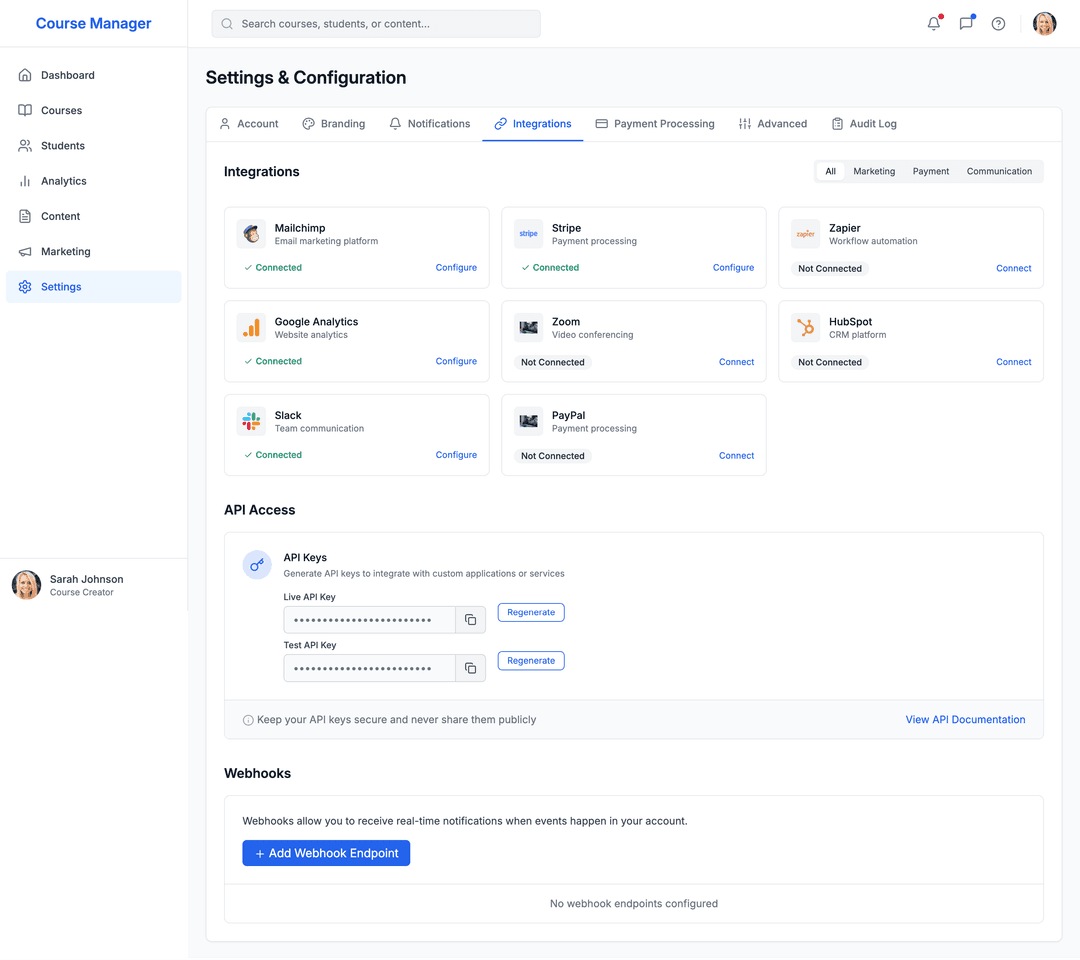Screen dimensions: 1080x960
Task: Copy the Live API Key
Action: 470,620
